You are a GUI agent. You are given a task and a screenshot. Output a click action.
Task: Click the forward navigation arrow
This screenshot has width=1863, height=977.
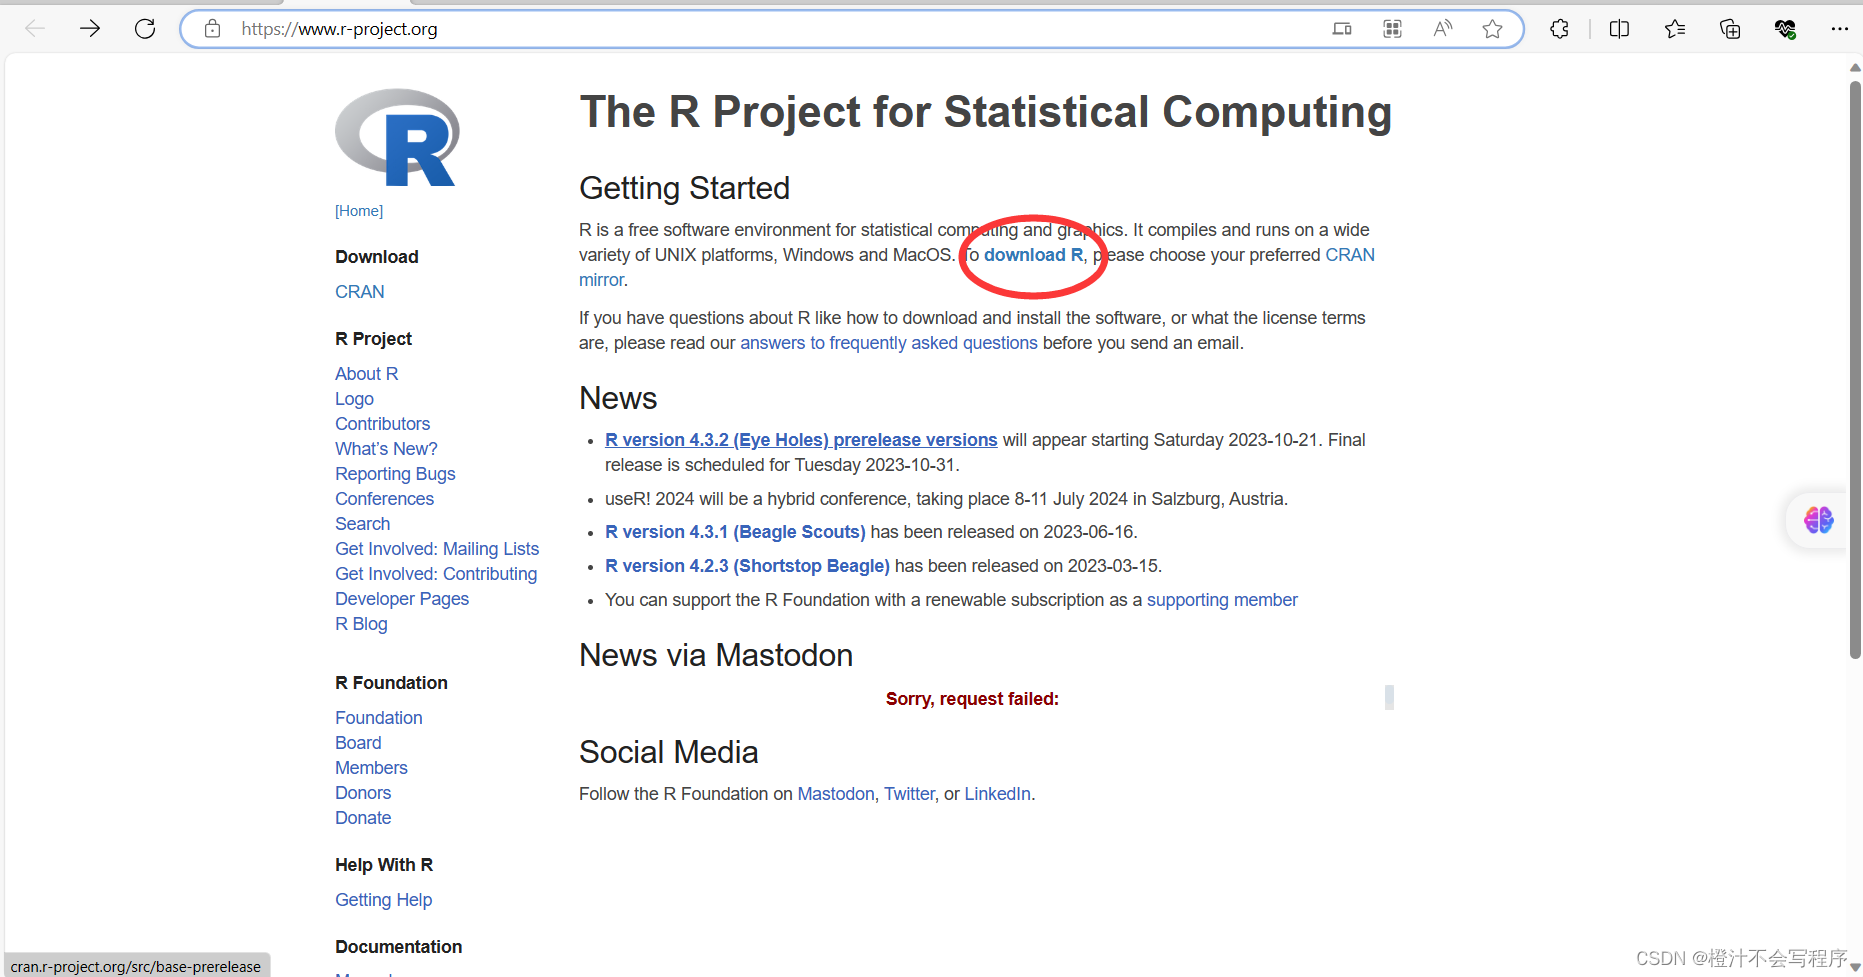pos(90,29)
